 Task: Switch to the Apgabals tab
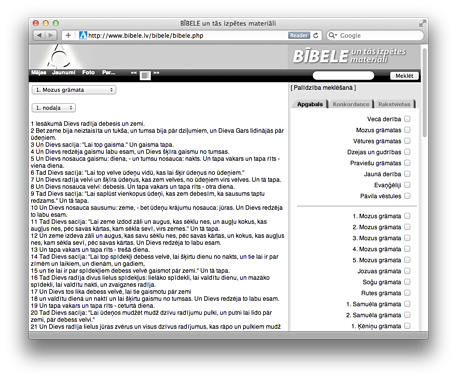(310, 104)
